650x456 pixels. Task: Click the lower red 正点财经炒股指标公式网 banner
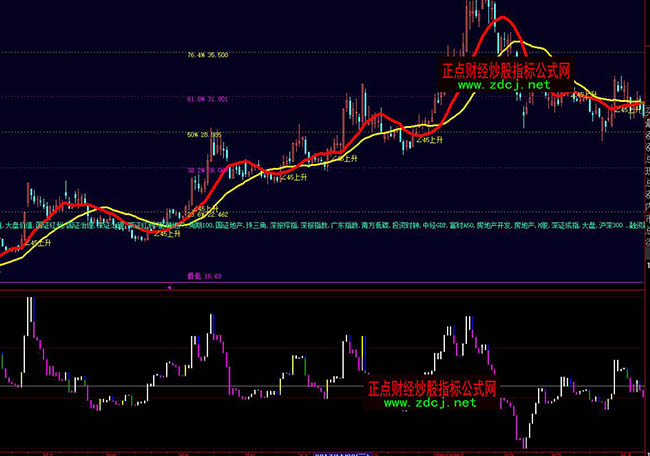pyautogui.click(x=434, y=388)
